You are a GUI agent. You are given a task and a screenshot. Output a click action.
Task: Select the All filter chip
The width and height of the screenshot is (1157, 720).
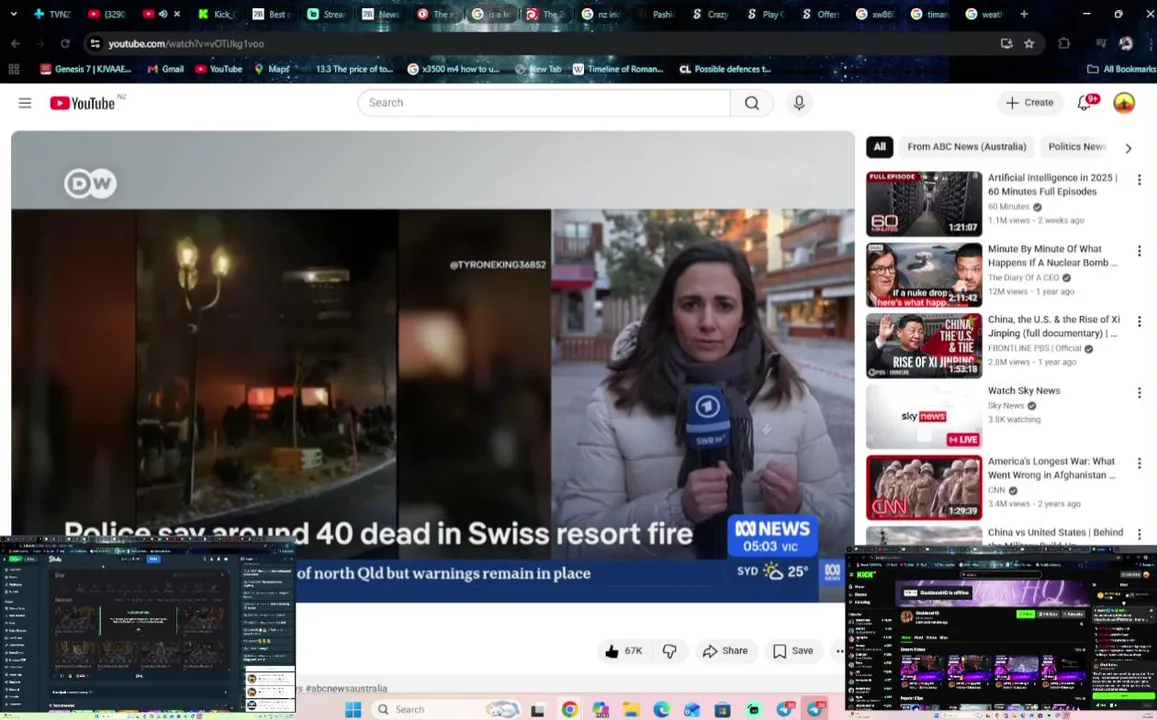point(880,147)
